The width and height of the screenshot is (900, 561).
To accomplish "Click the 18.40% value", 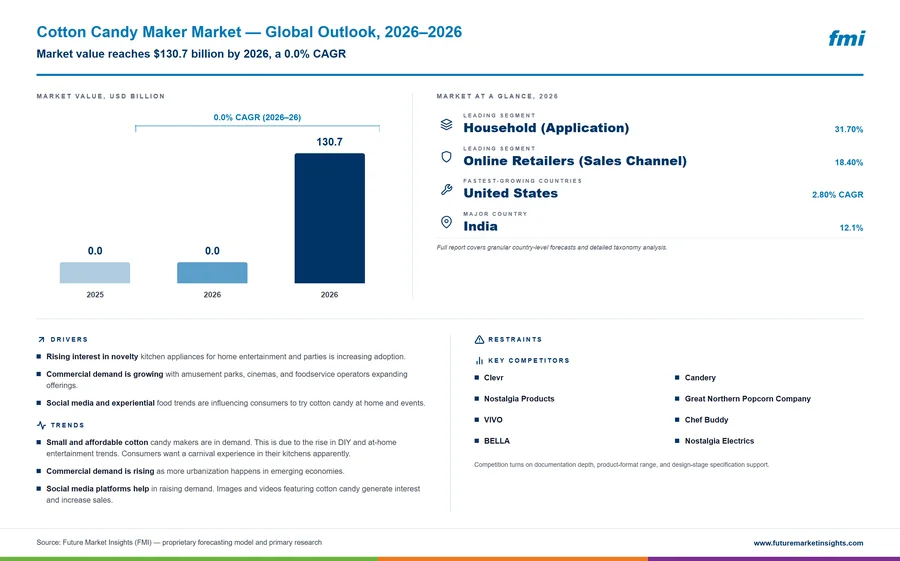I will click(x=848, y=163).
